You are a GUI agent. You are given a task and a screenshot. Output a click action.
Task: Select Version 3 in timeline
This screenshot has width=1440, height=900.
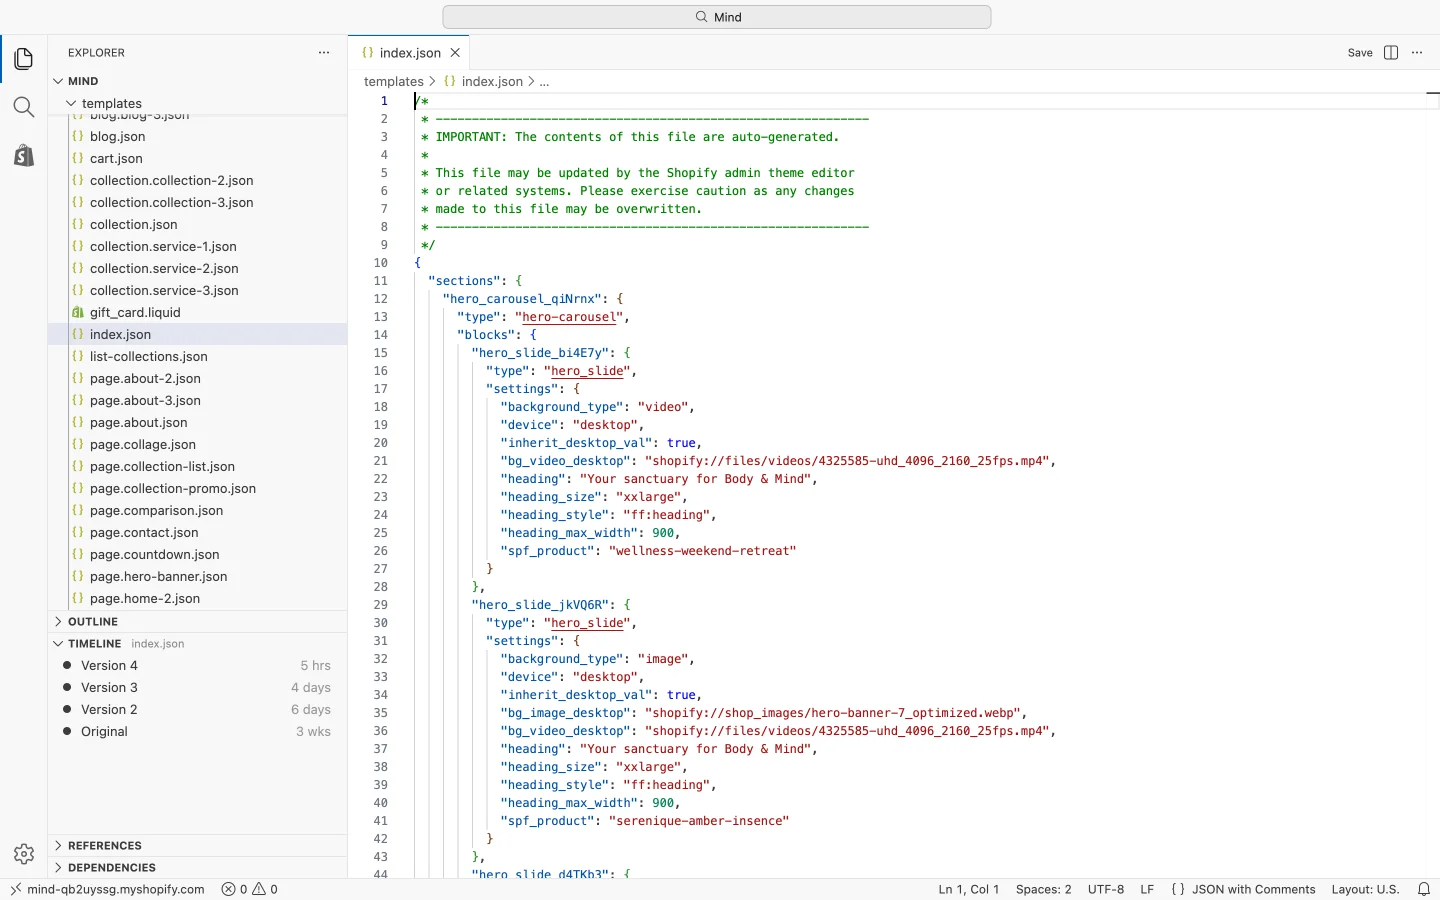[198, 687]
